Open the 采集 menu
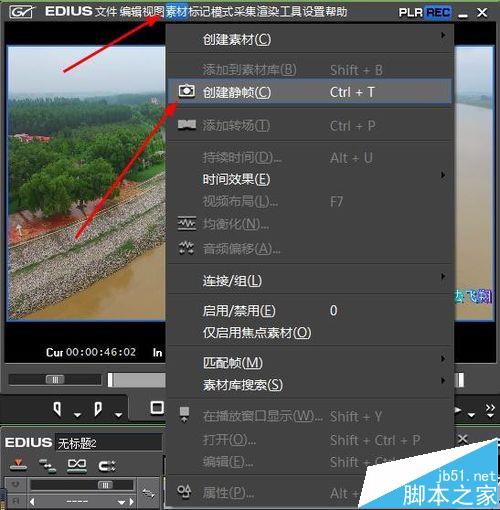Viewport: 500px width, 510px height. point(245,12)
